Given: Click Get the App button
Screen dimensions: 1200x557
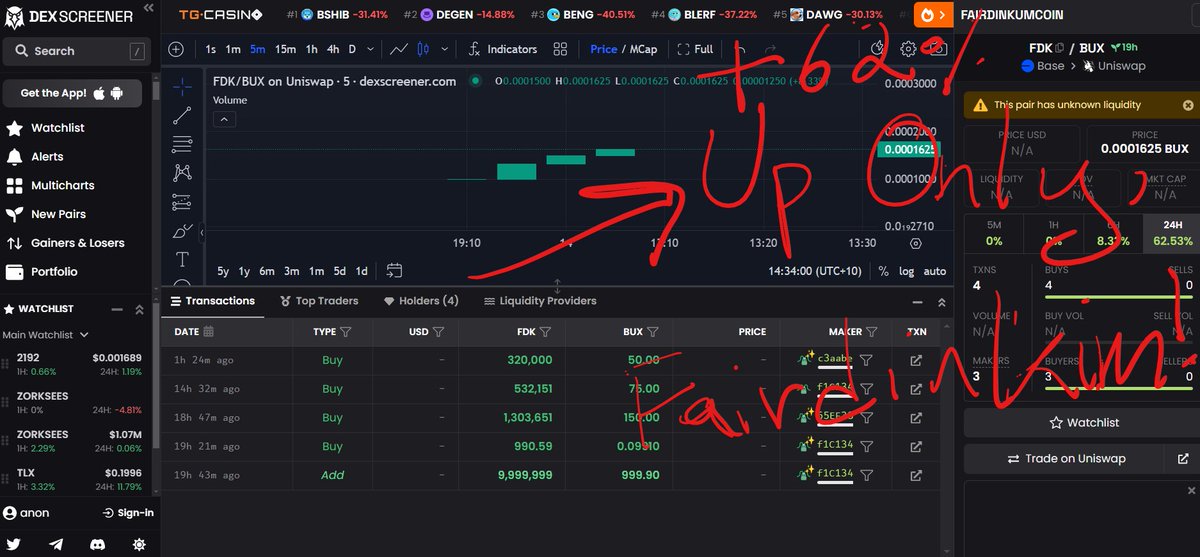Looking at the screenshot, I should (72, 93).
